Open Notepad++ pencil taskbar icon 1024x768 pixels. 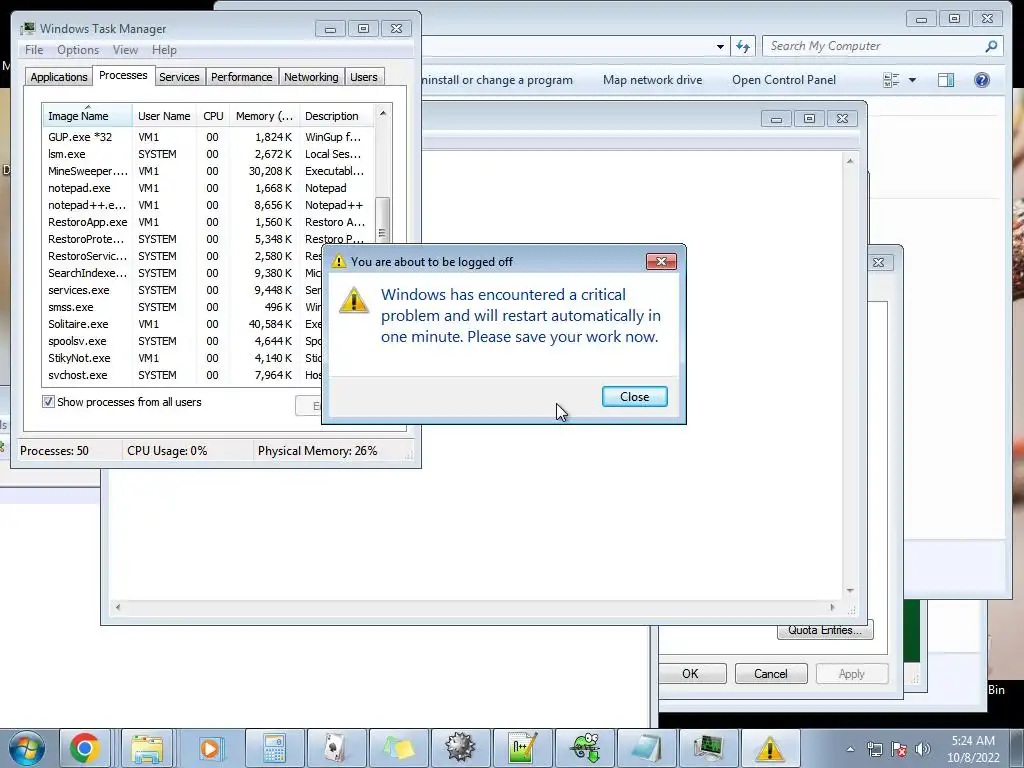tap(522, 748)
